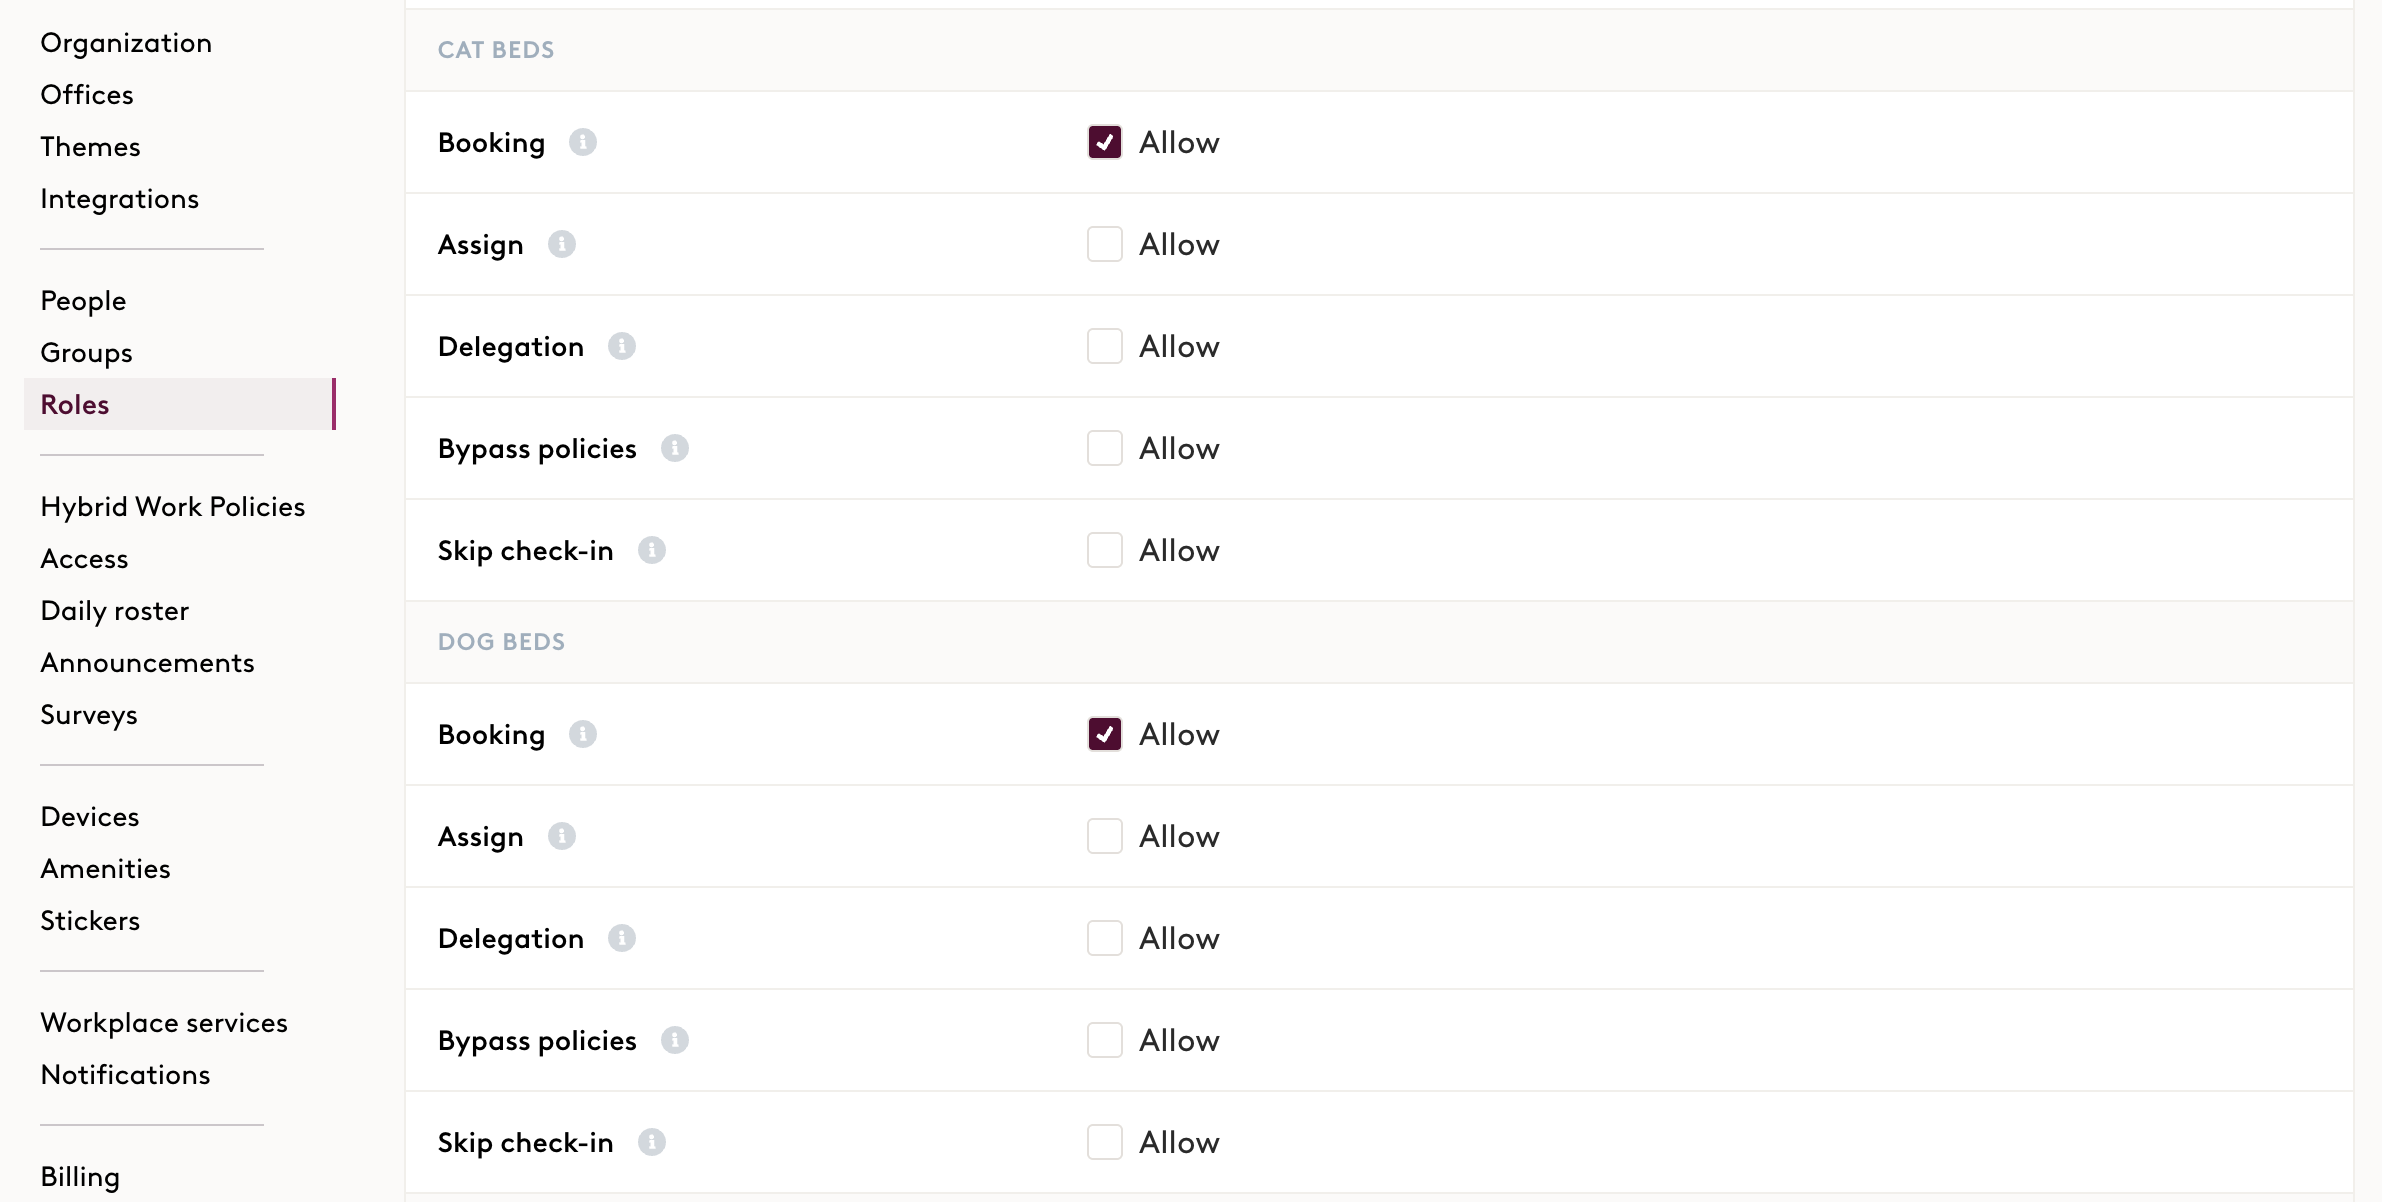2382x1202 pixels.
Task: Select Daily roster in sidebar
Action: [115, 611]
